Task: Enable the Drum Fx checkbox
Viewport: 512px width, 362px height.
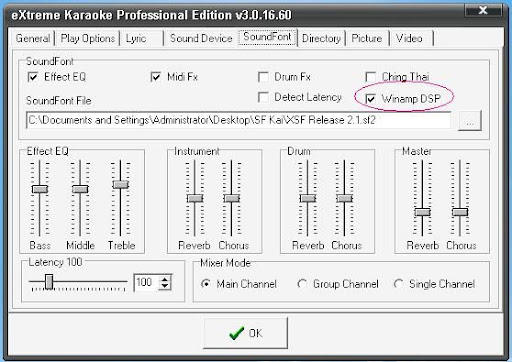Action: point(263,77)
